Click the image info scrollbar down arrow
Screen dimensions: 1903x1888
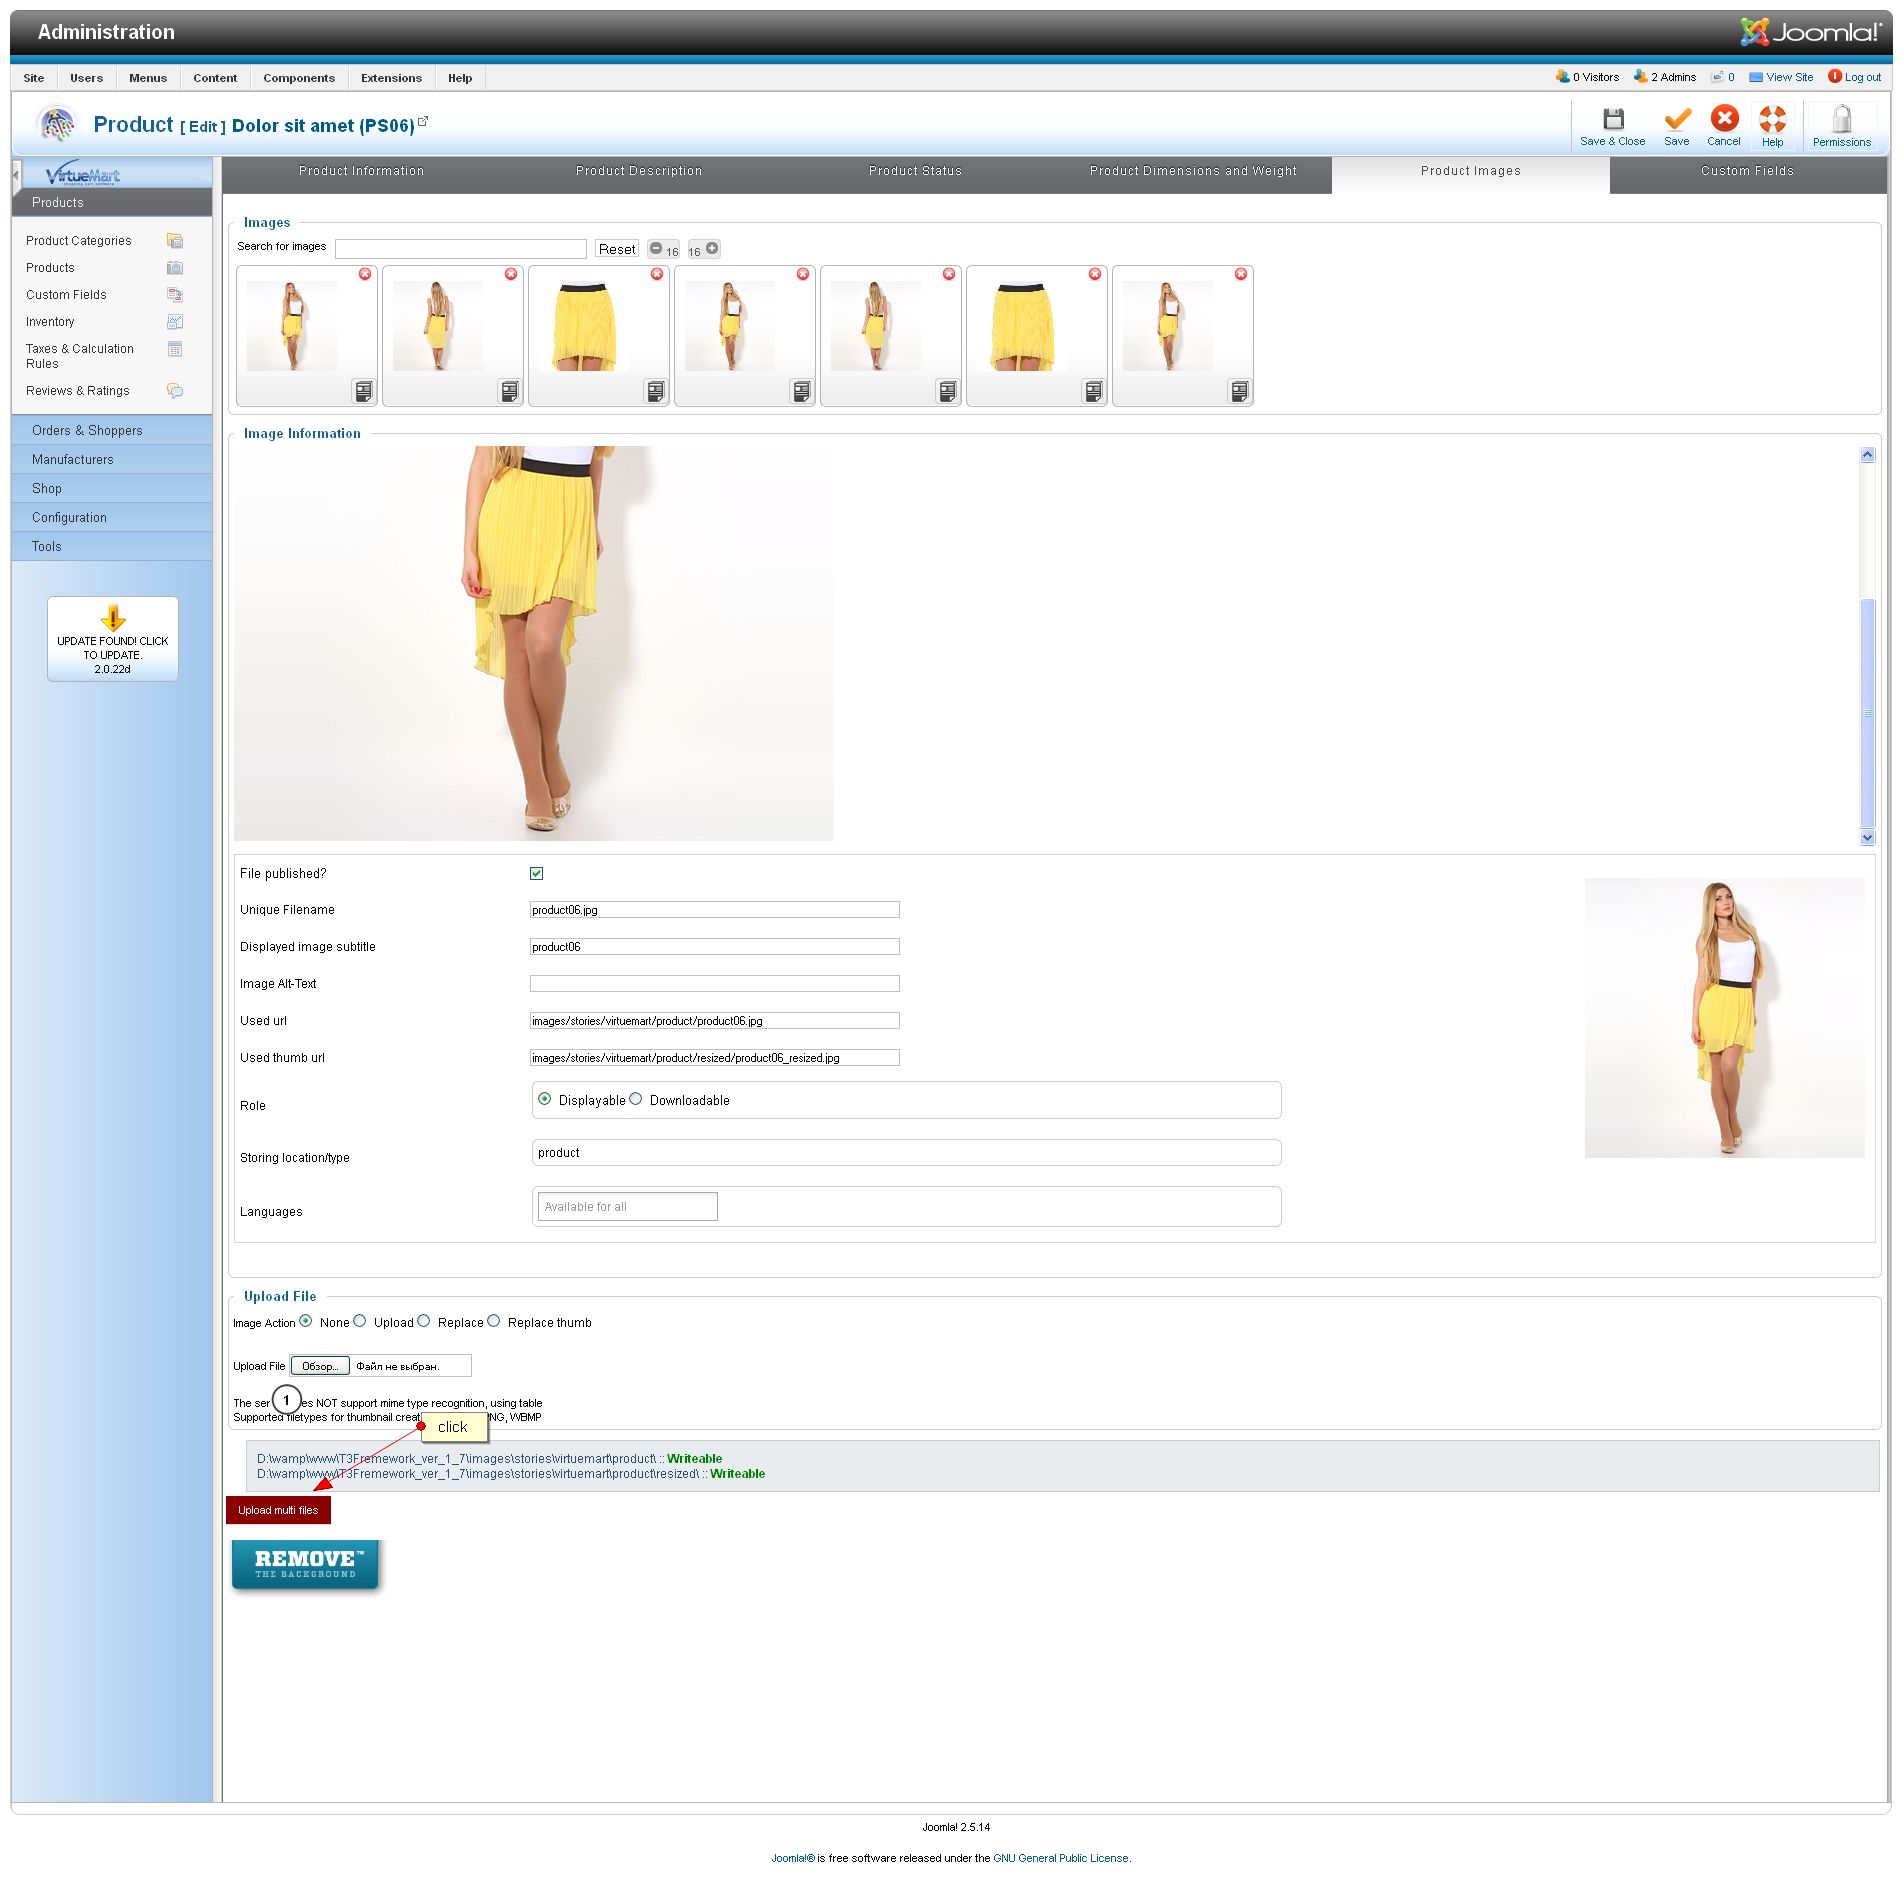(1867, 838)
